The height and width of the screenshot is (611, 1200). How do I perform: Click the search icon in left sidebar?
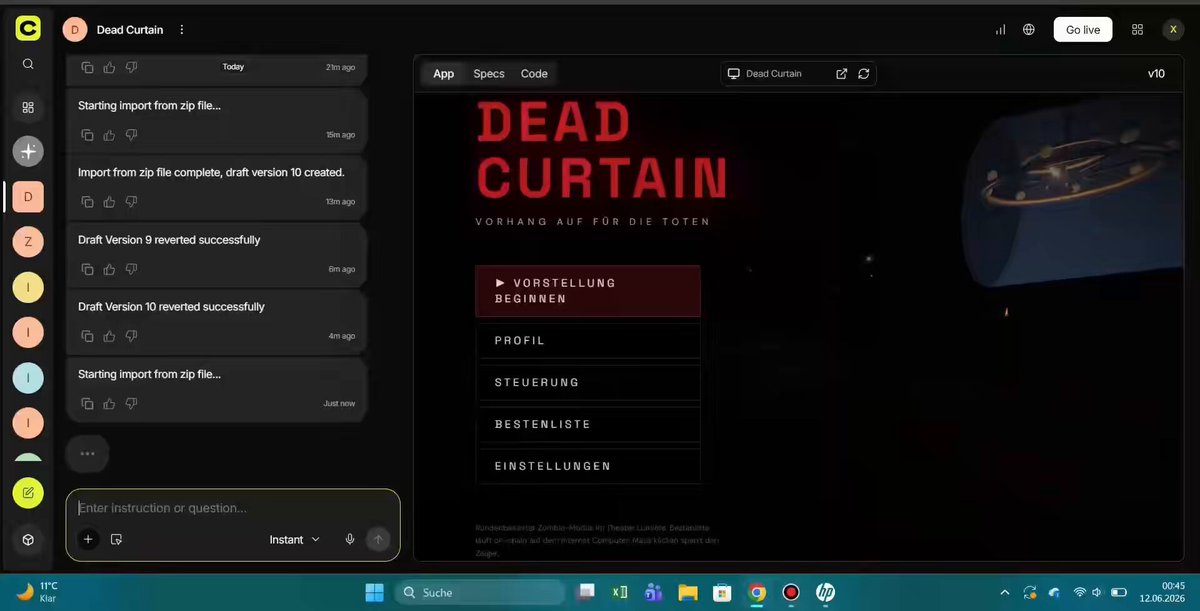tap(28, 64)
